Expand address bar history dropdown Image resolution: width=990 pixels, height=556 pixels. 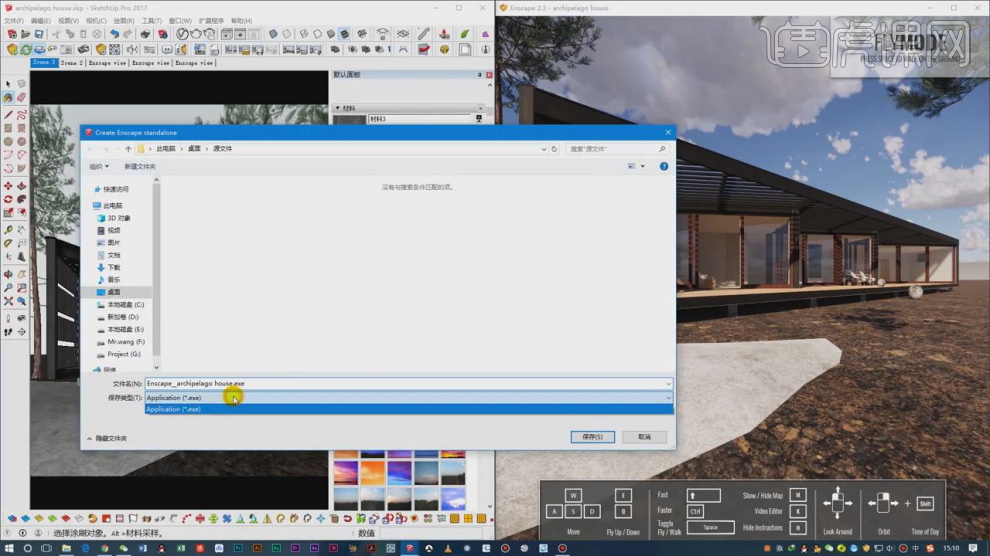pyautogui.click(x=544, y=149)
